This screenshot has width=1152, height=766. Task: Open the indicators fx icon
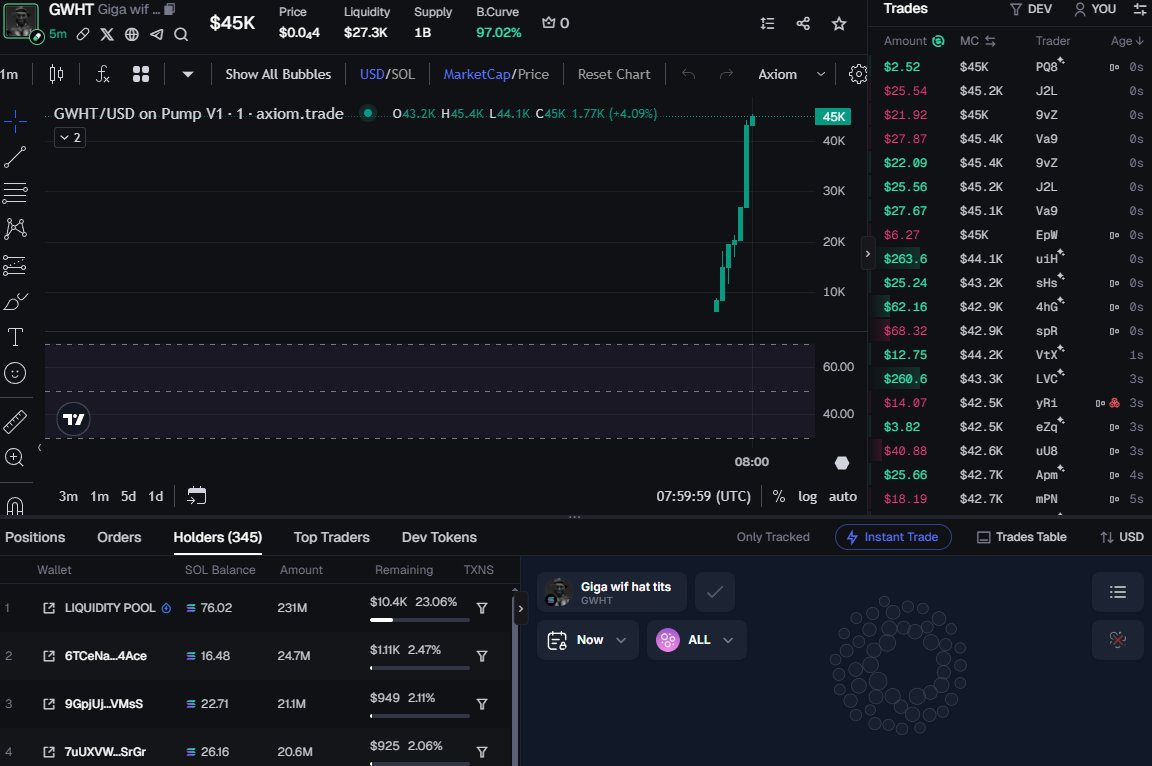coord(103,74)
